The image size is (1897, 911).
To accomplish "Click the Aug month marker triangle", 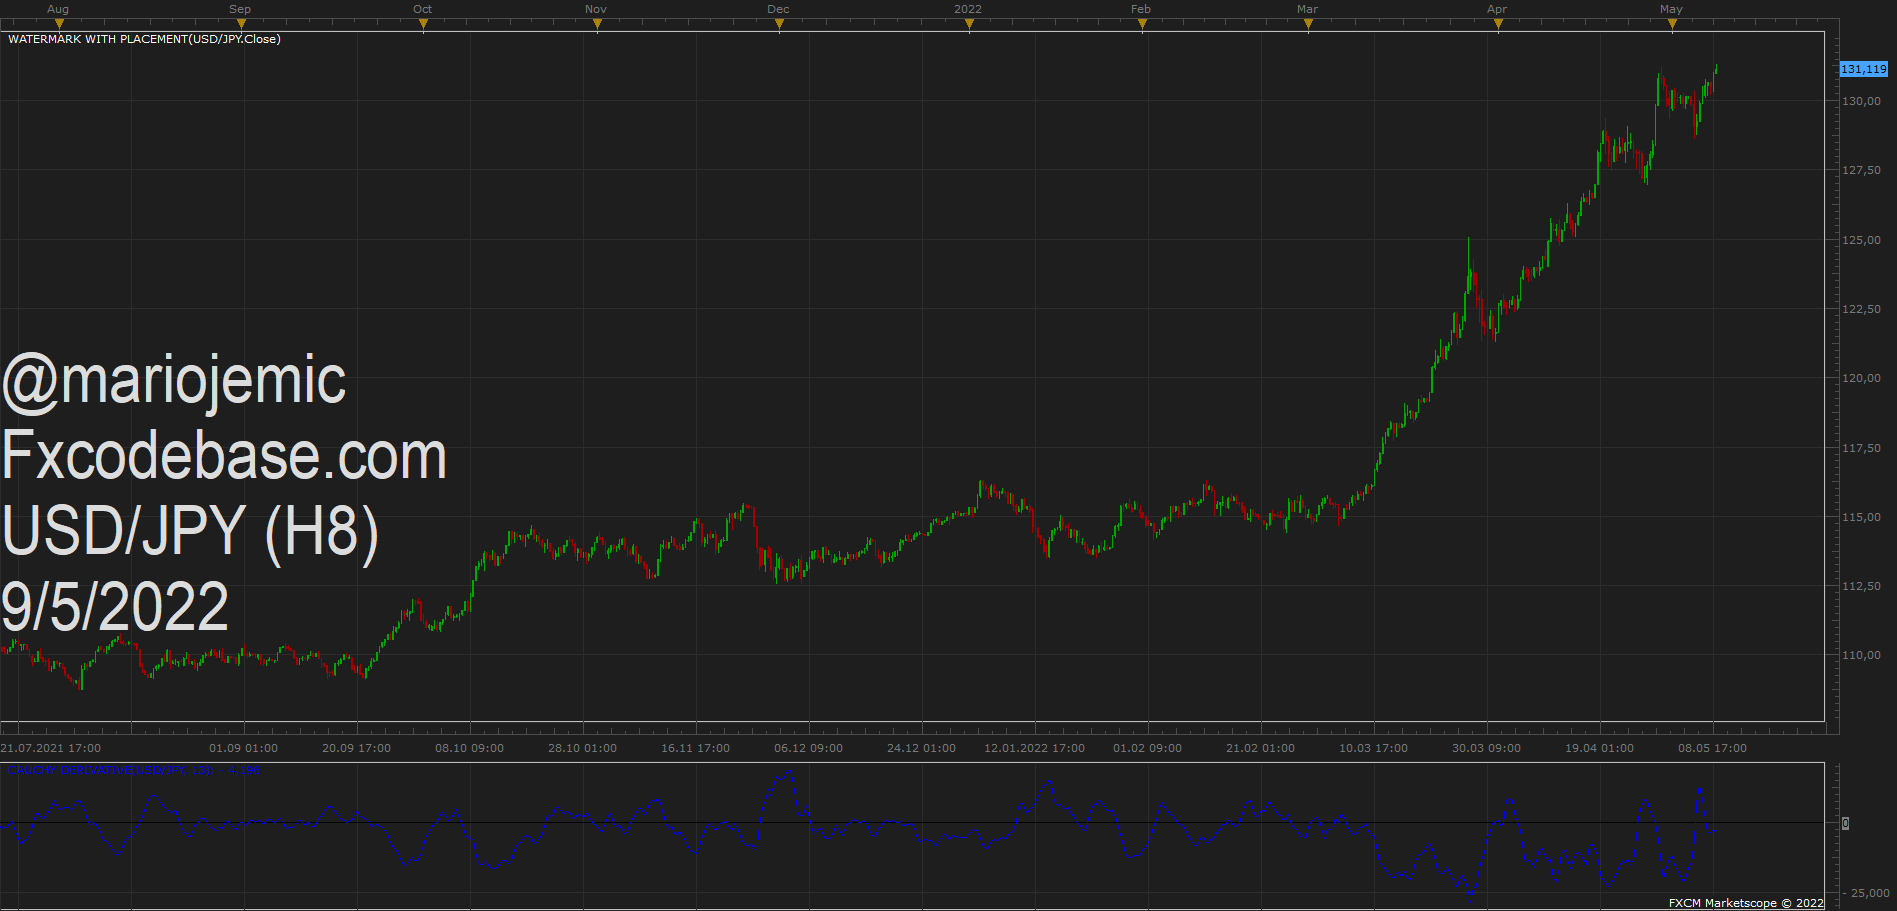I will coord(59,24).
